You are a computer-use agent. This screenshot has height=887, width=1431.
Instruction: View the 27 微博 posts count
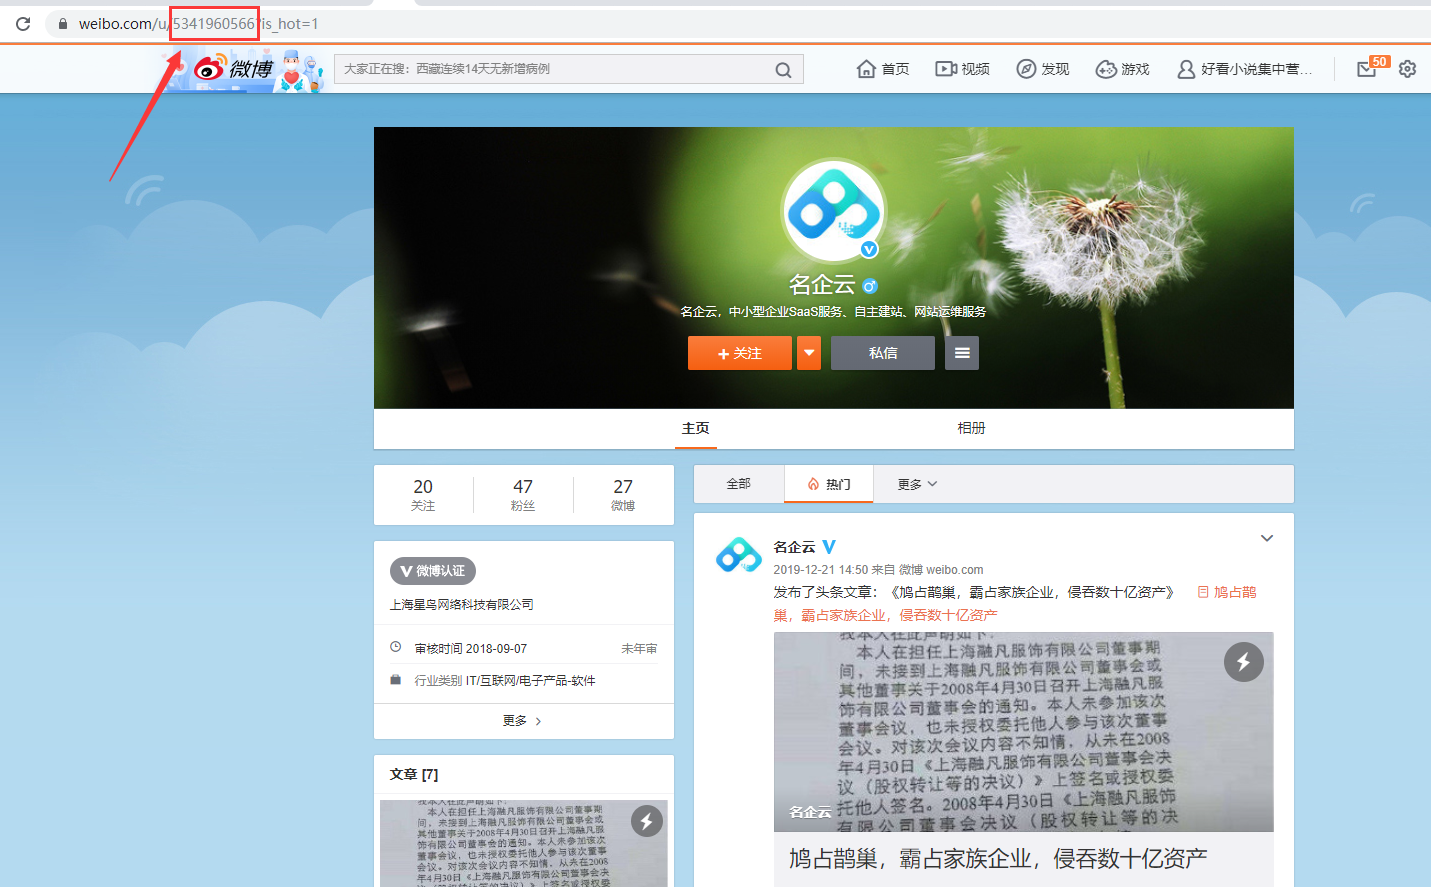(623, 494)
